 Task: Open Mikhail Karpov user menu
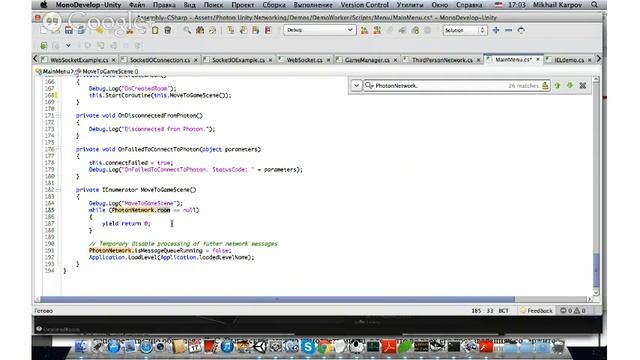pyautogui.click(x=557, y=5)
